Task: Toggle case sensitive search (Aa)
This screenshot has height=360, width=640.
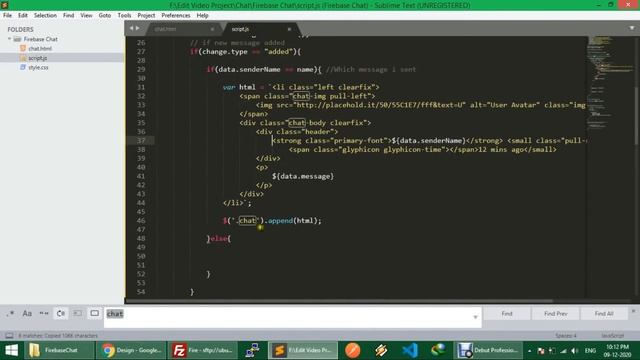Action: point(27,313)
